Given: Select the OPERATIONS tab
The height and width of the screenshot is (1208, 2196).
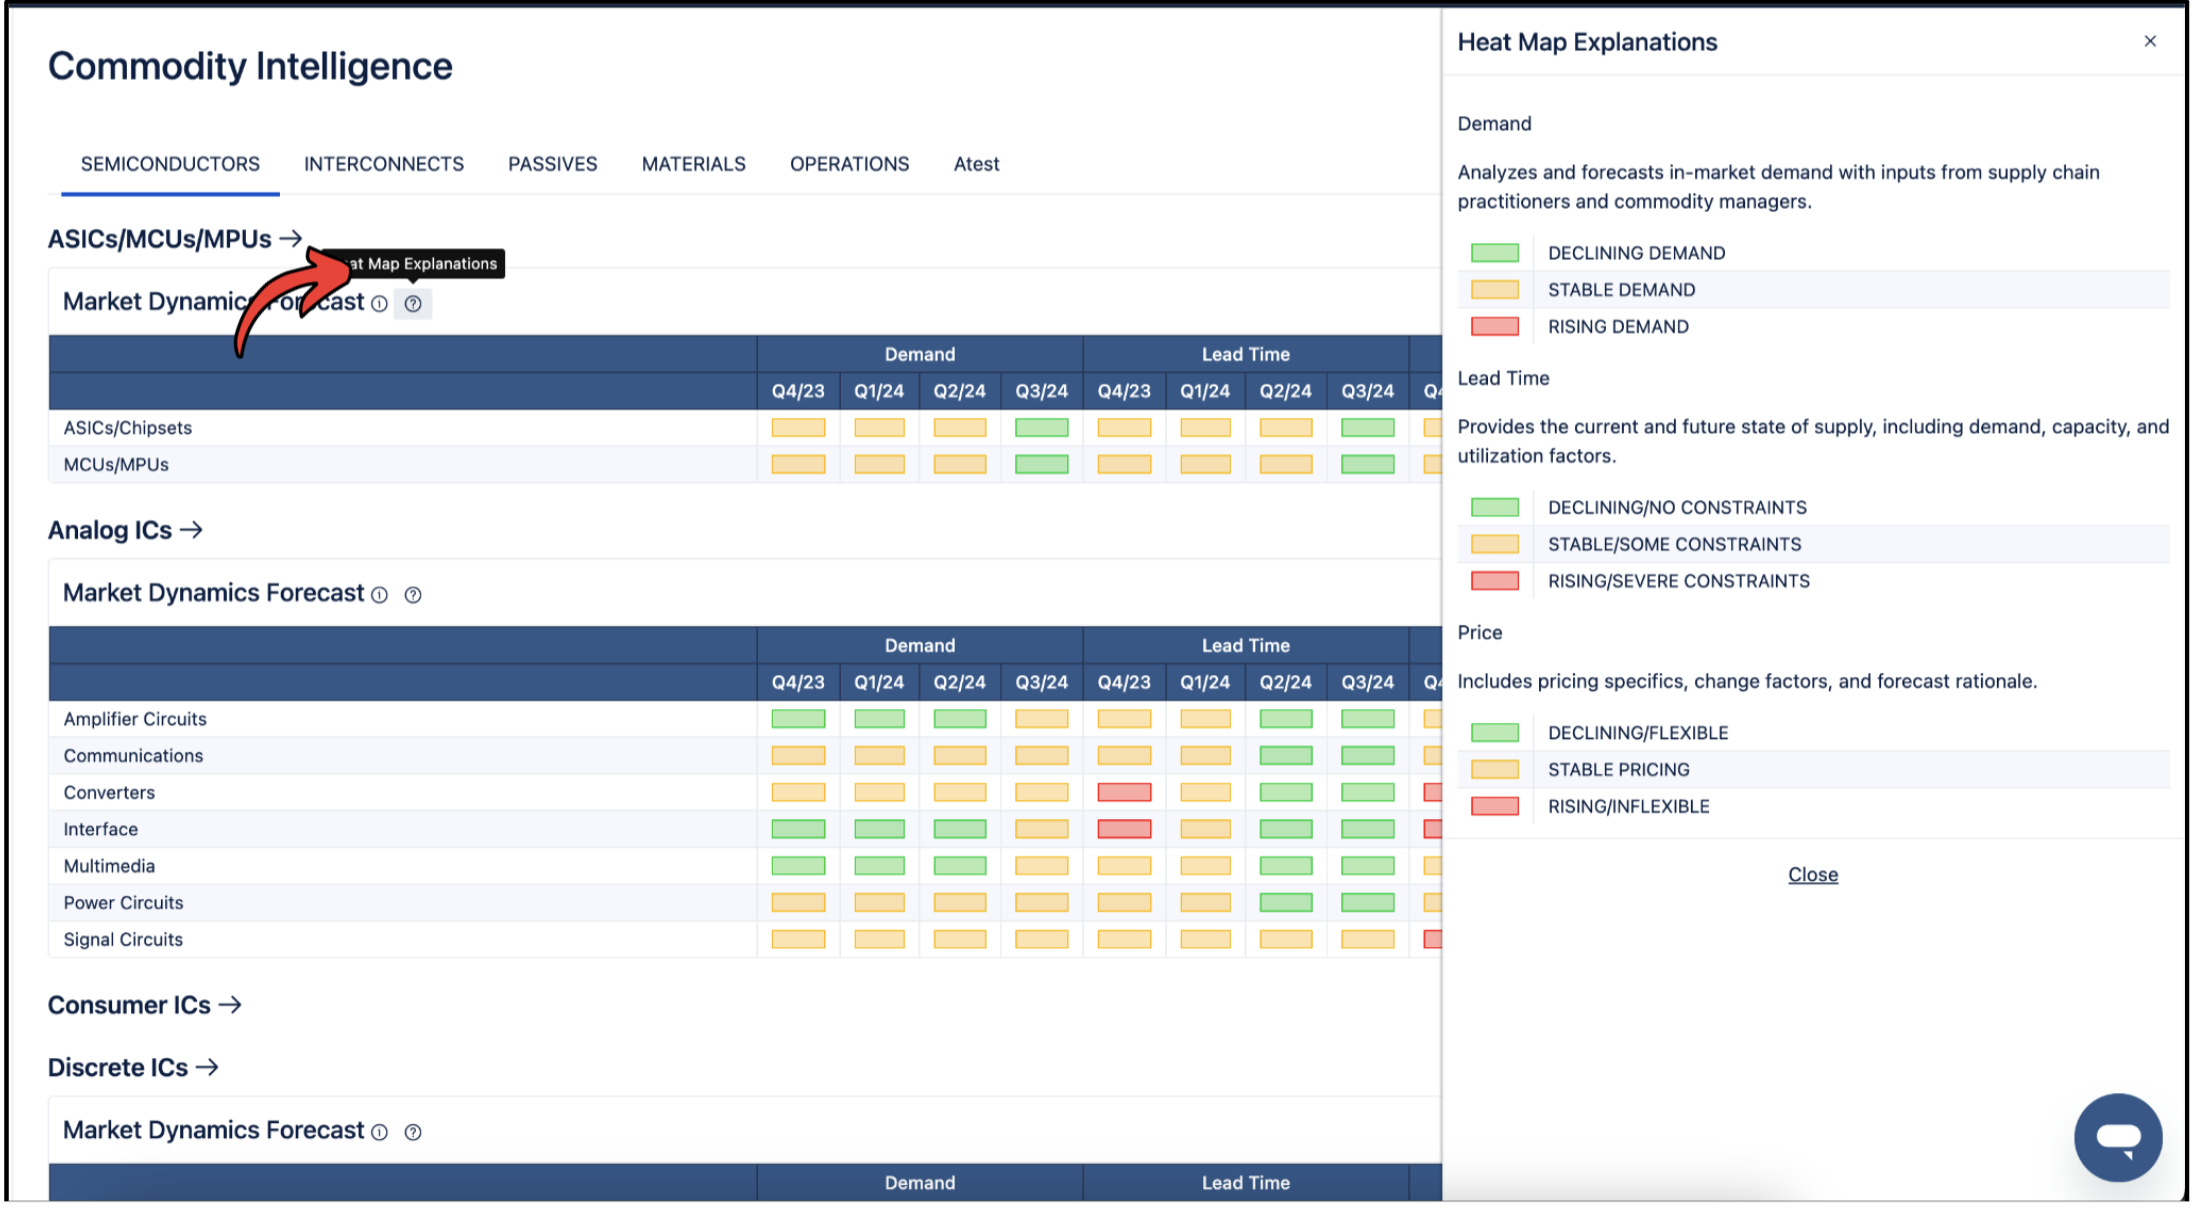Looking at the screenshot, I should pos(849,164).
